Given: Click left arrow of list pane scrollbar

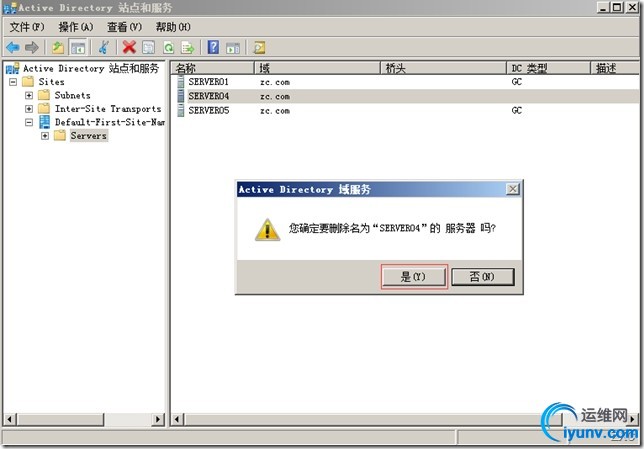Looking at the screenshot, I should tap(177, 419).
